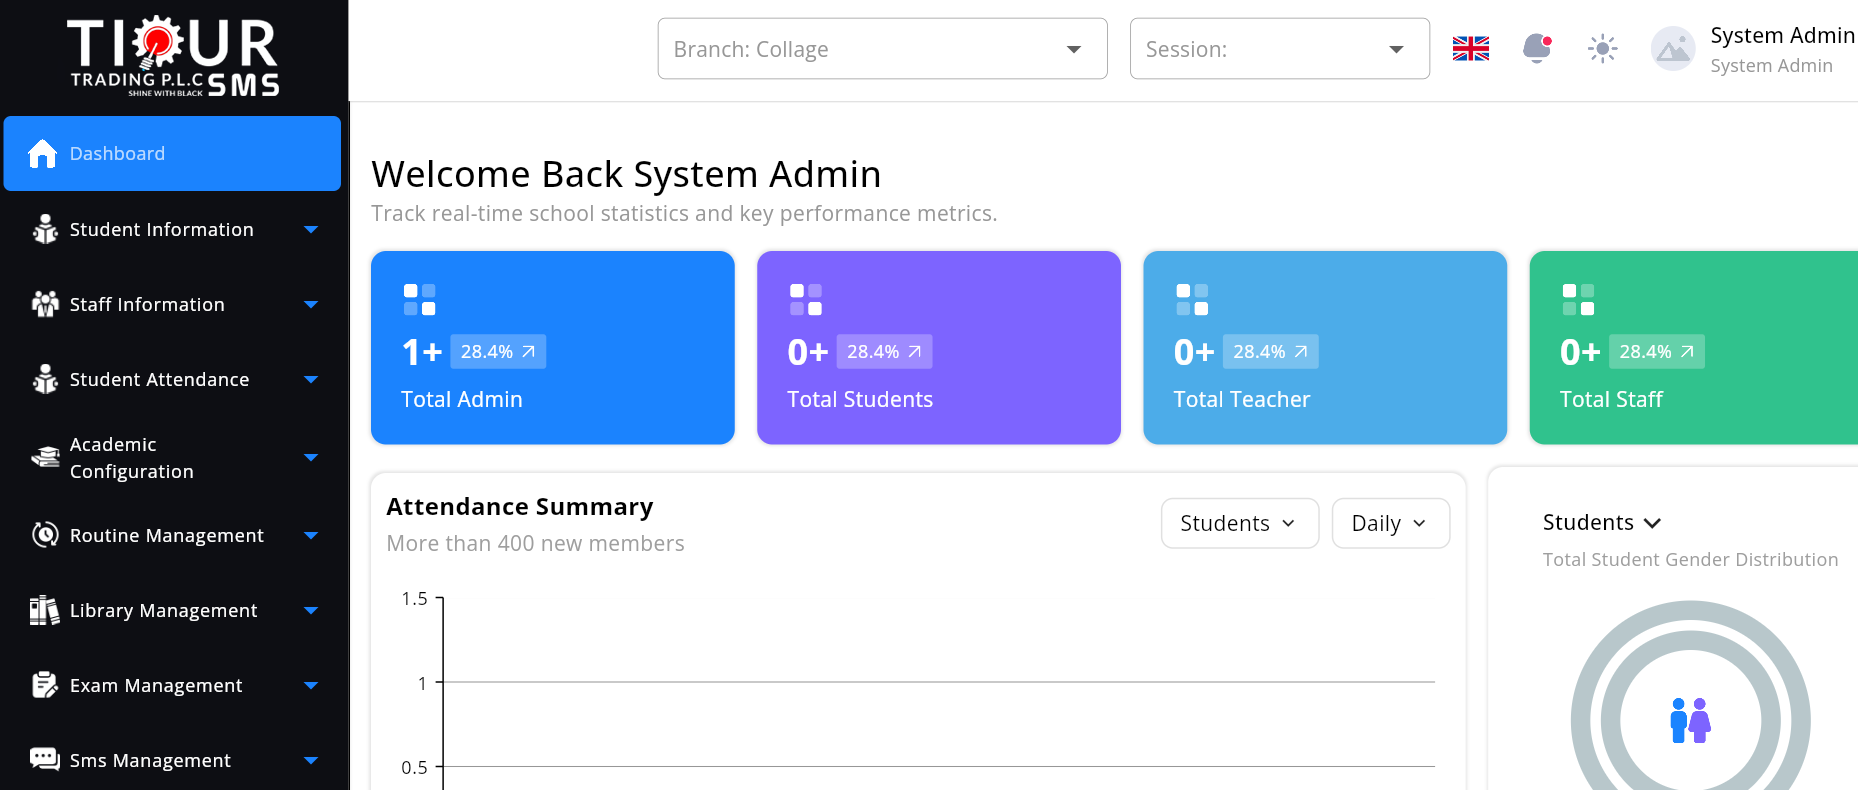Viewport: 1858px width, 790px height.
Task: Click the Library Management books icon
Action: point(45,610)
